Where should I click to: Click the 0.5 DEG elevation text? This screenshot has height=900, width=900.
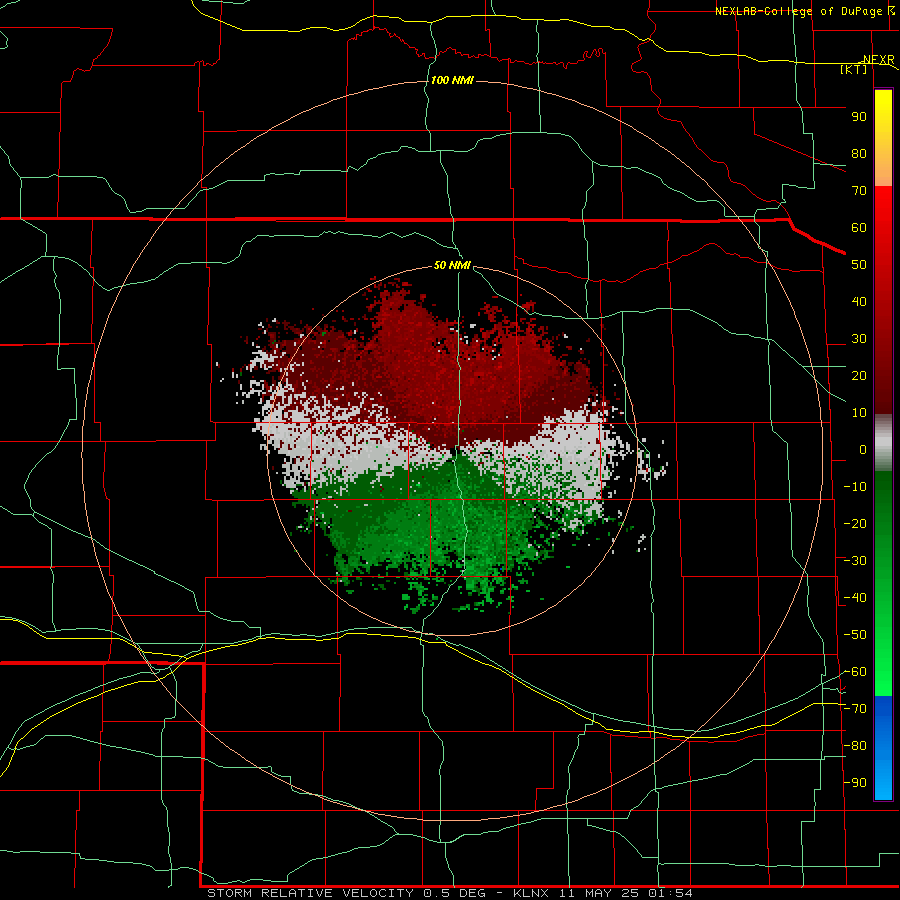coord(455,893)
